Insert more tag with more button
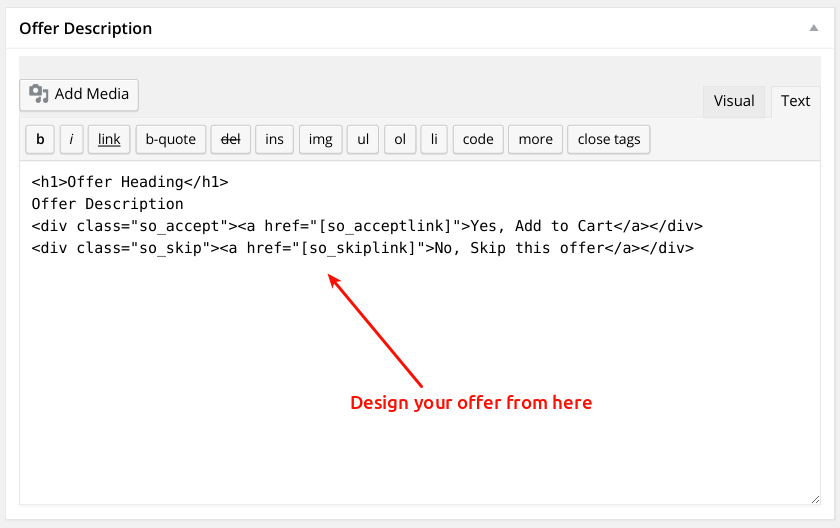The width and height of the screenshot is (840, 528). 536,139
